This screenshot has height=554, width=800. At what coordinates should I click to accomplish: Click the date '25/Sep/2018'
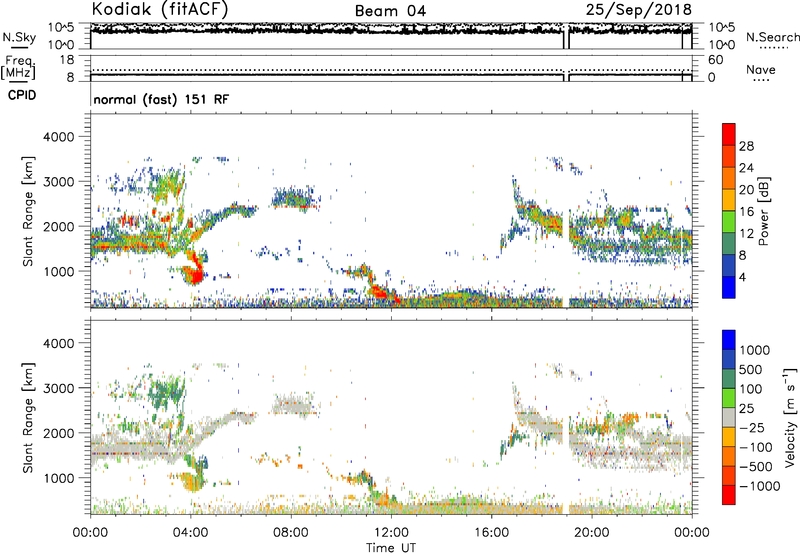click(639, 9)
